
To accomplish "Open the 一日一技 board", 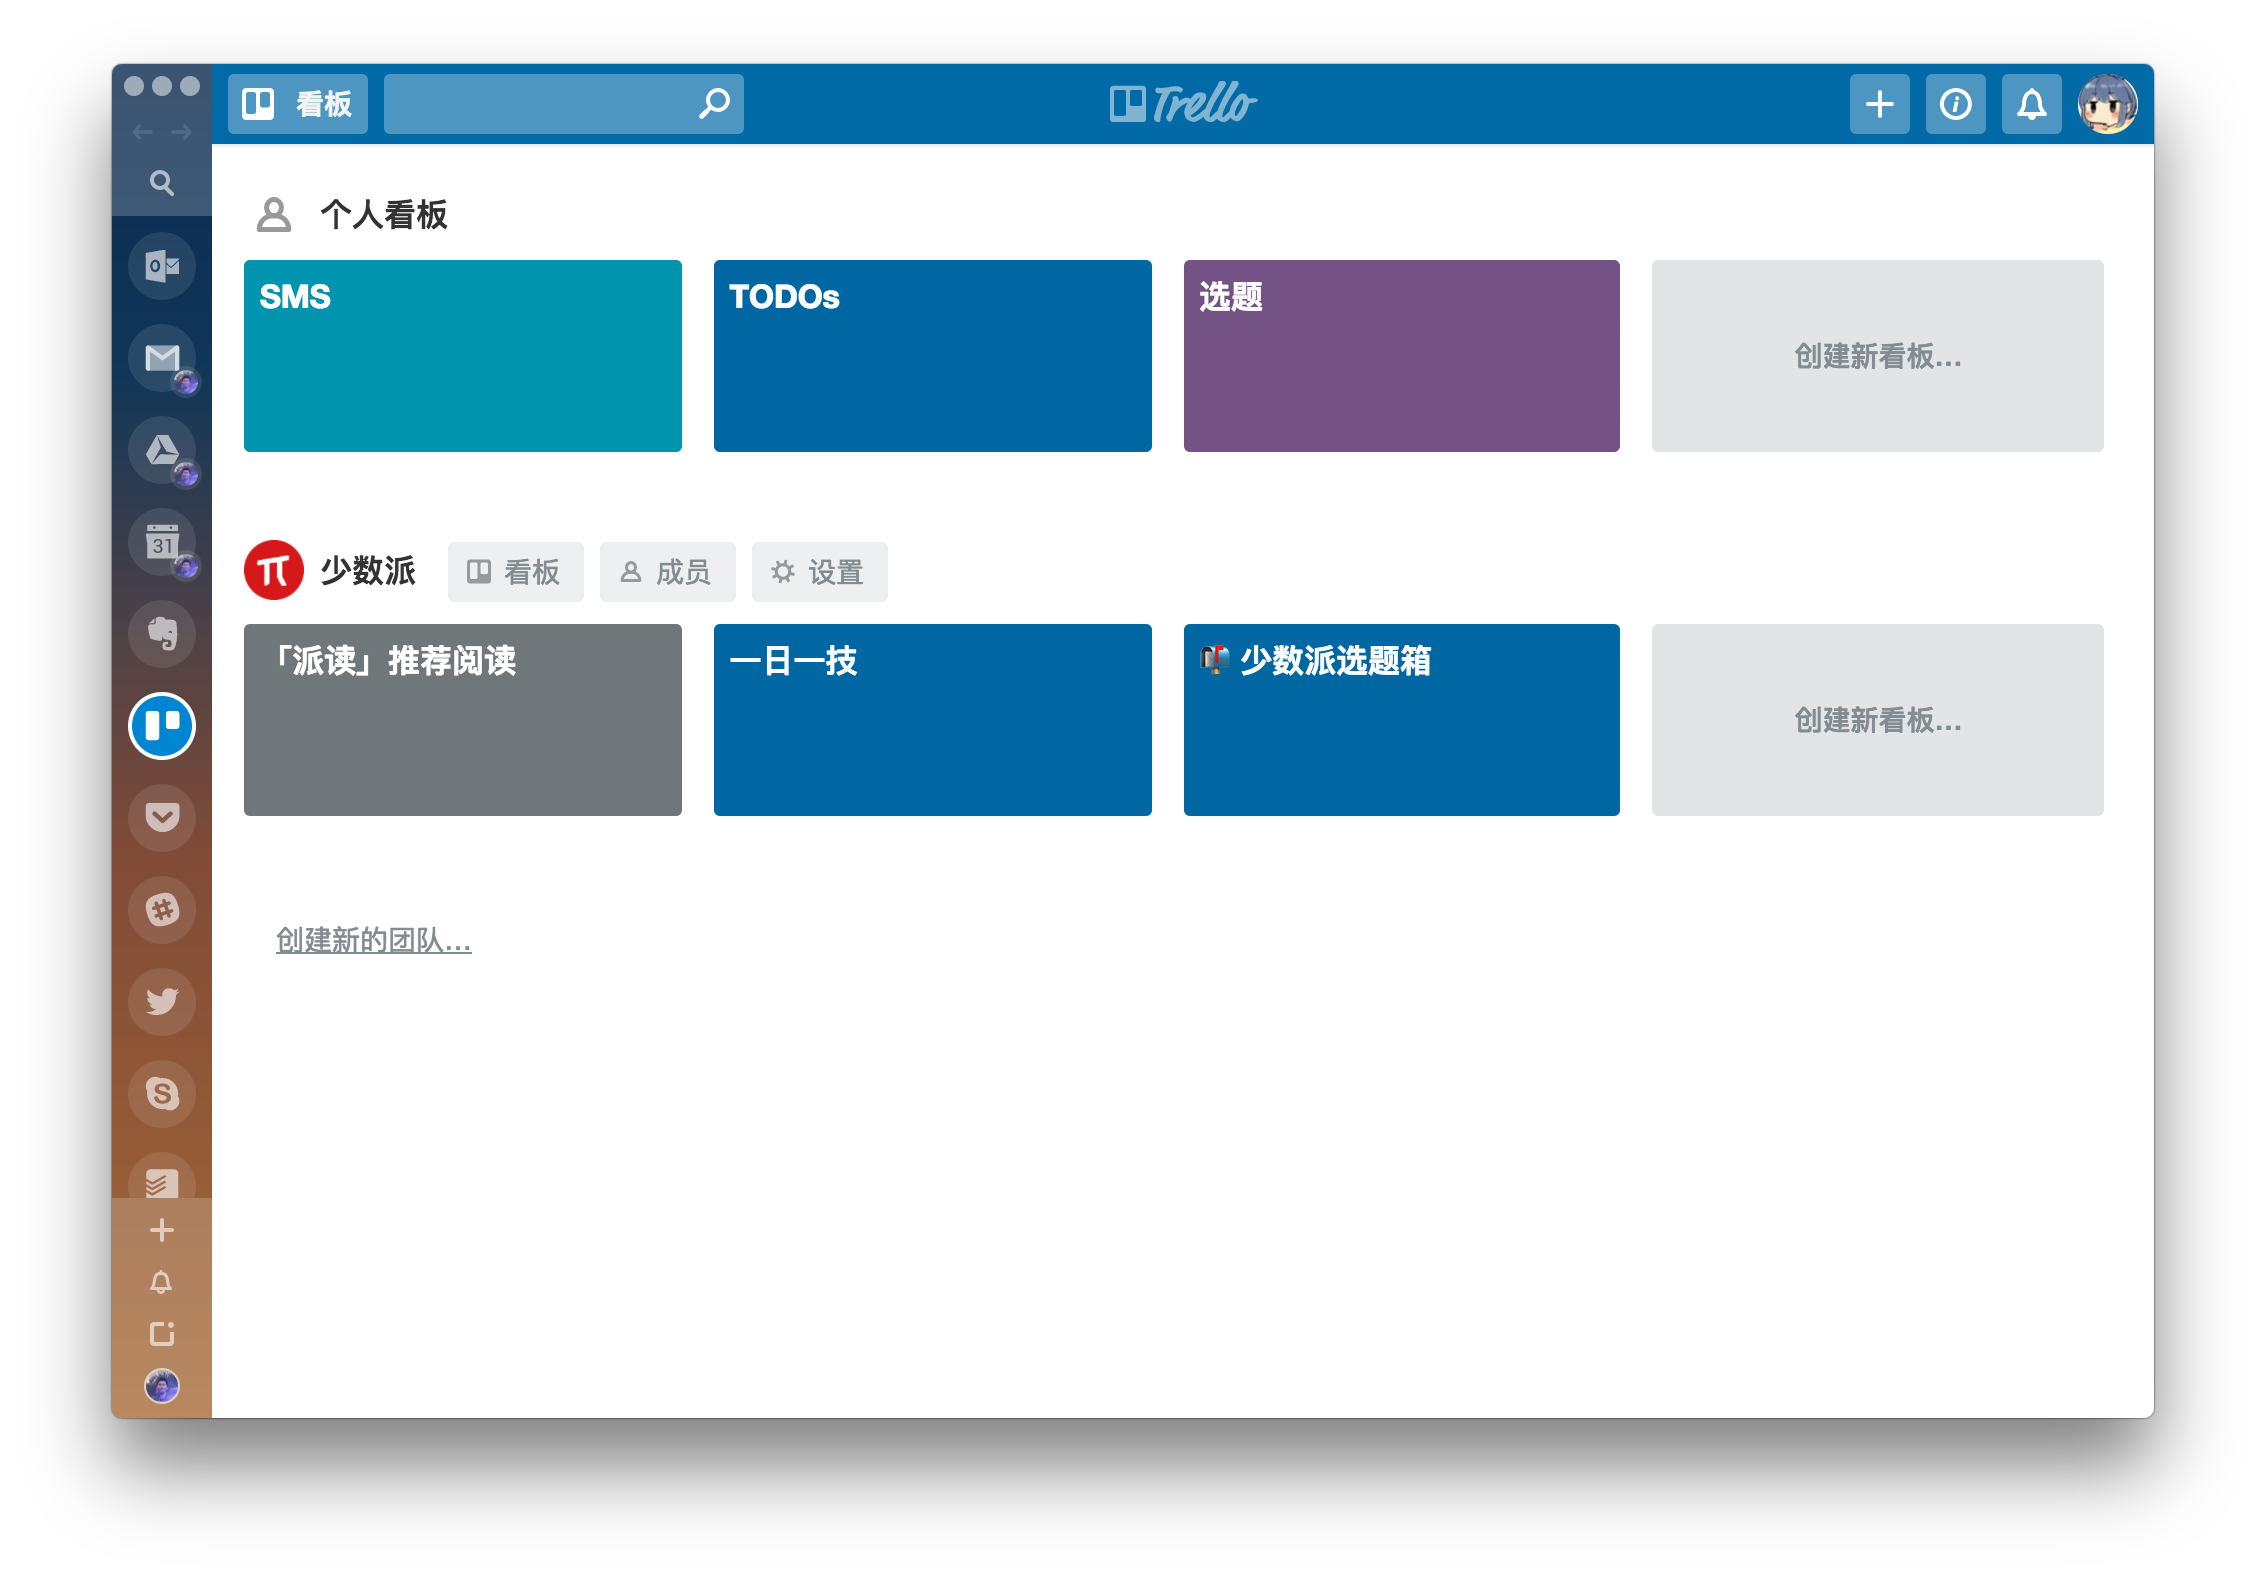I will click(x=933, y=720).
